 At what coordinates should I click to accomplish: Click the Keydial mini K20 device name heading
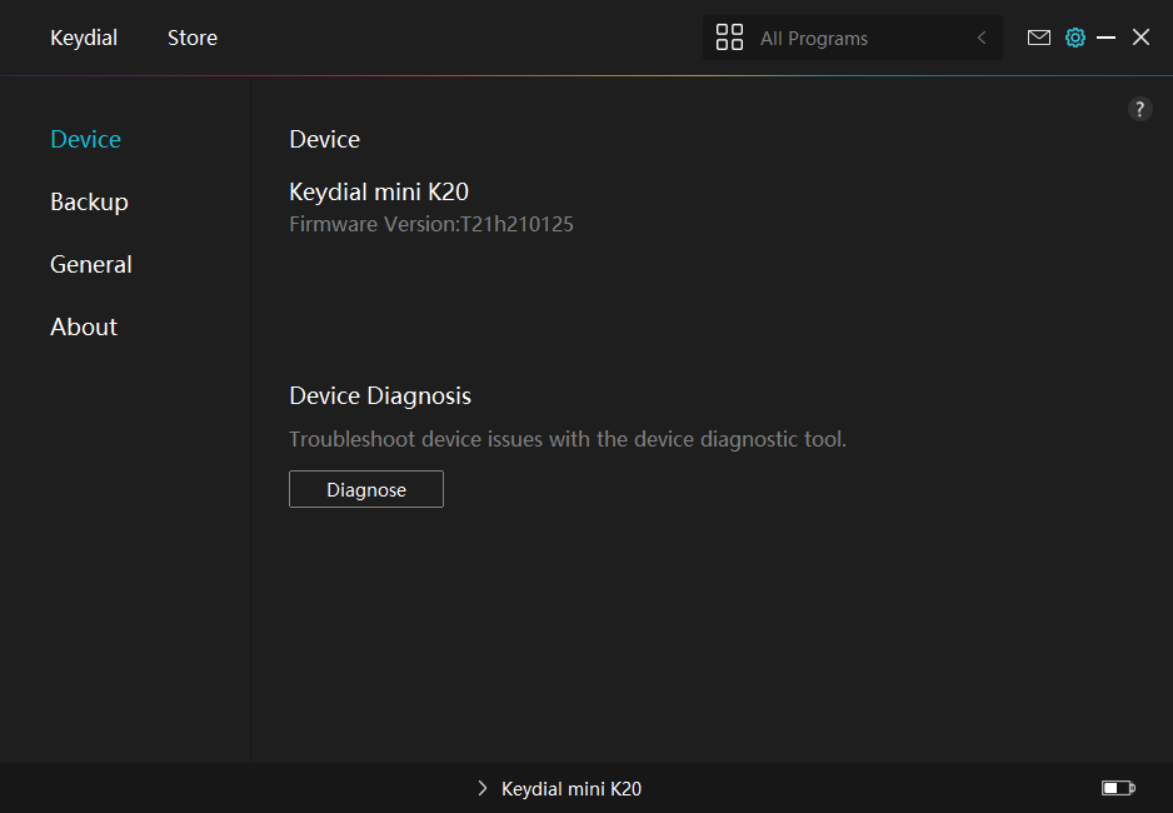click(379, 191)
